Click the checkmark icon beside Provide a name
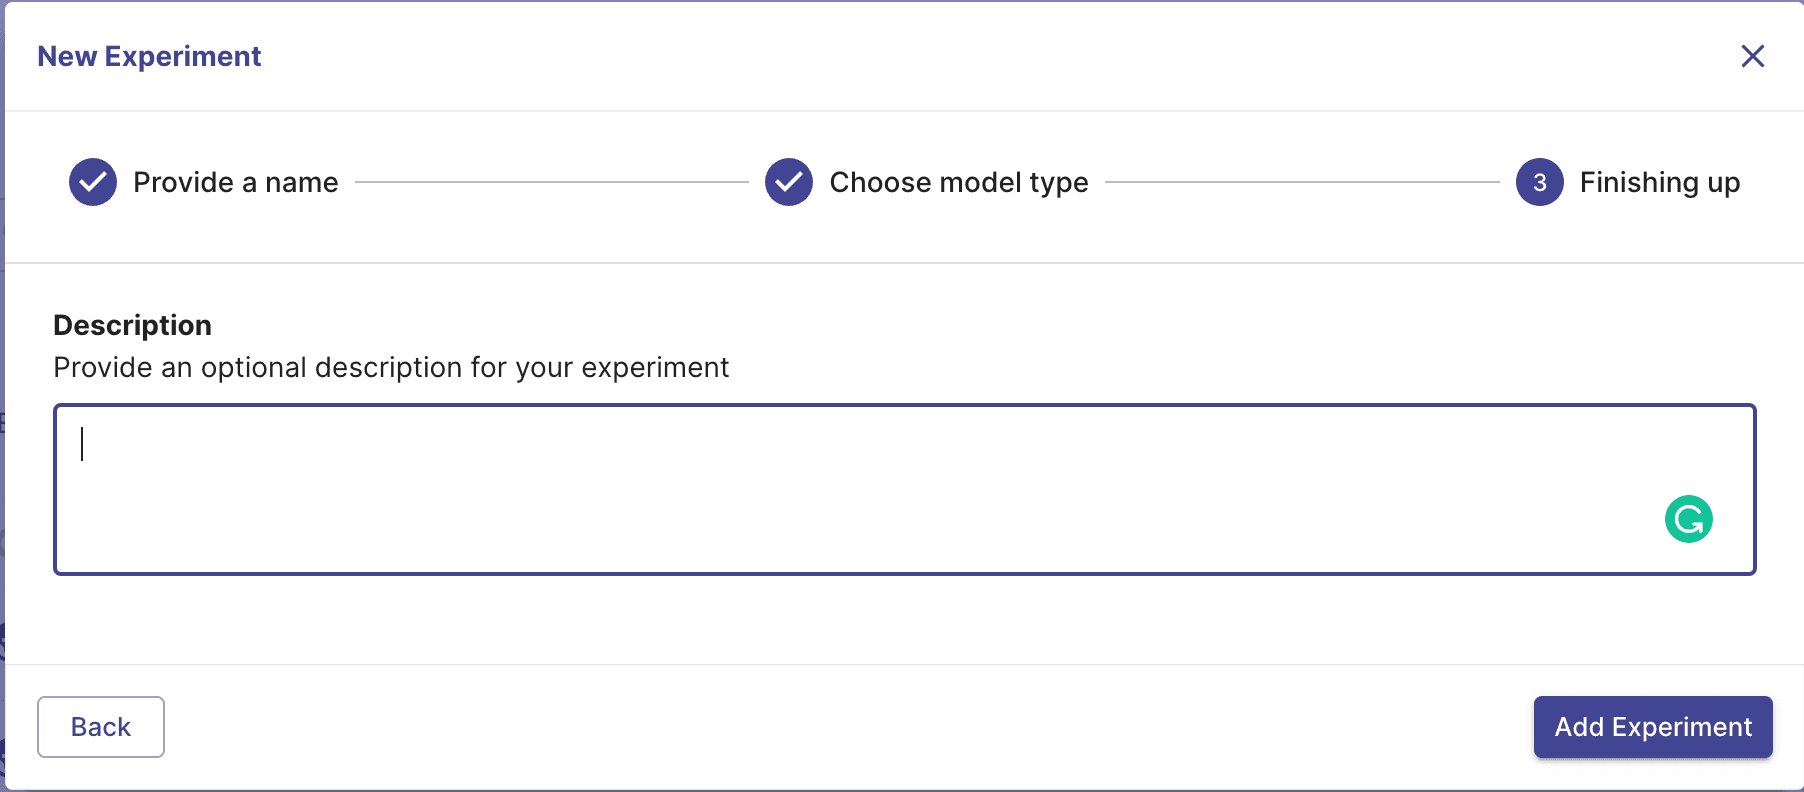Viewport: 1804px width, 792px height. point(93,182)
